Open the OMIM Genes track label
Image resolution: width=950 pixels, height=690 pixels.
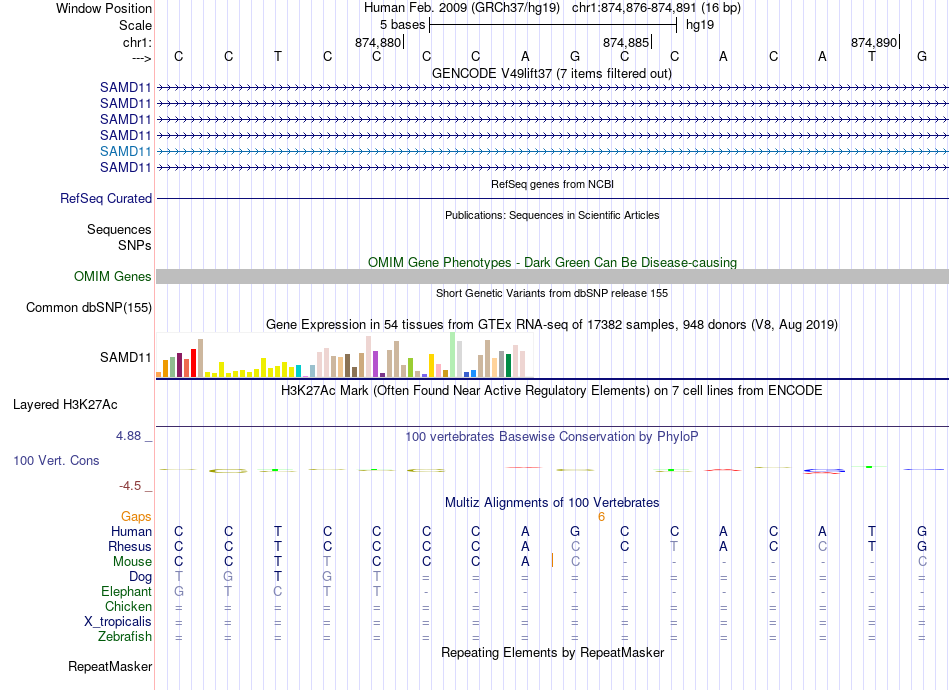coord(113,276)
